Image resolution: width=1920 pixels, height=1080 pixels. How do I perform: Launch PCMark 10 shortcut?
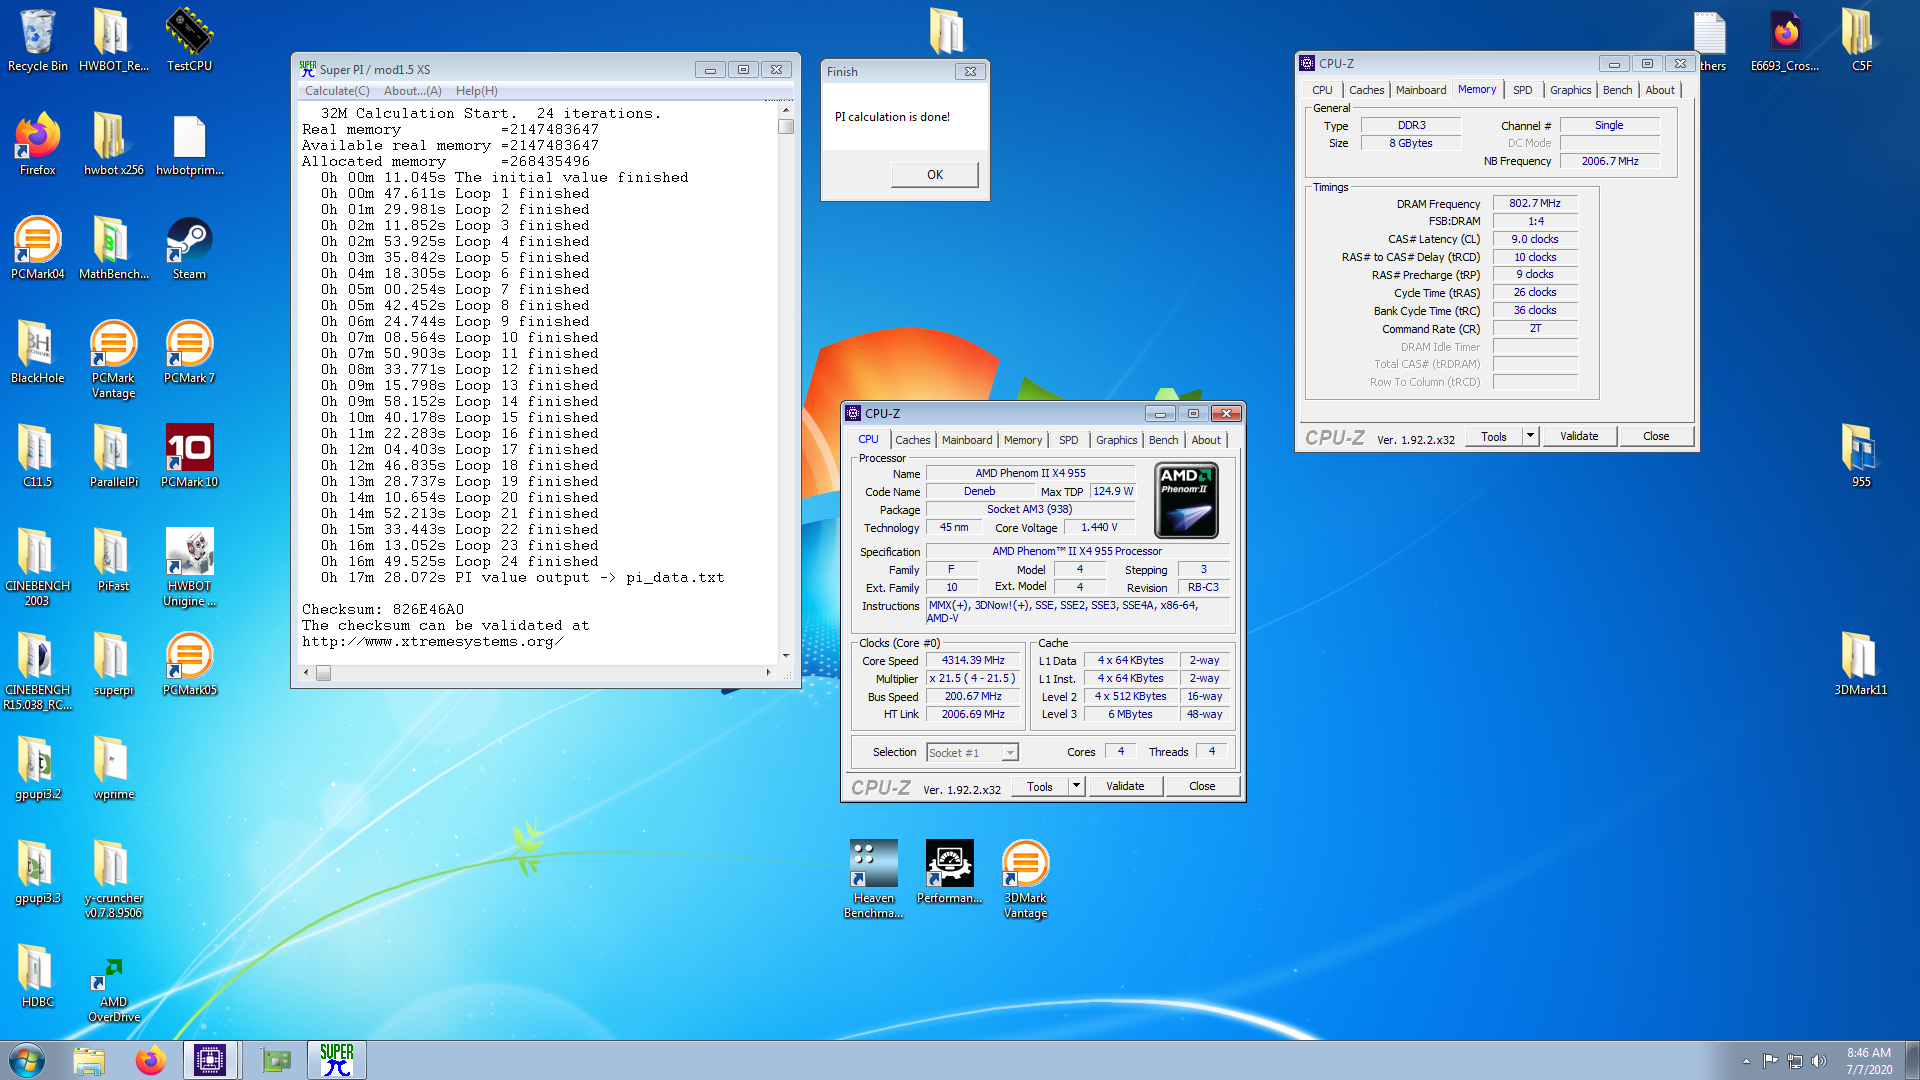[189, 456]
